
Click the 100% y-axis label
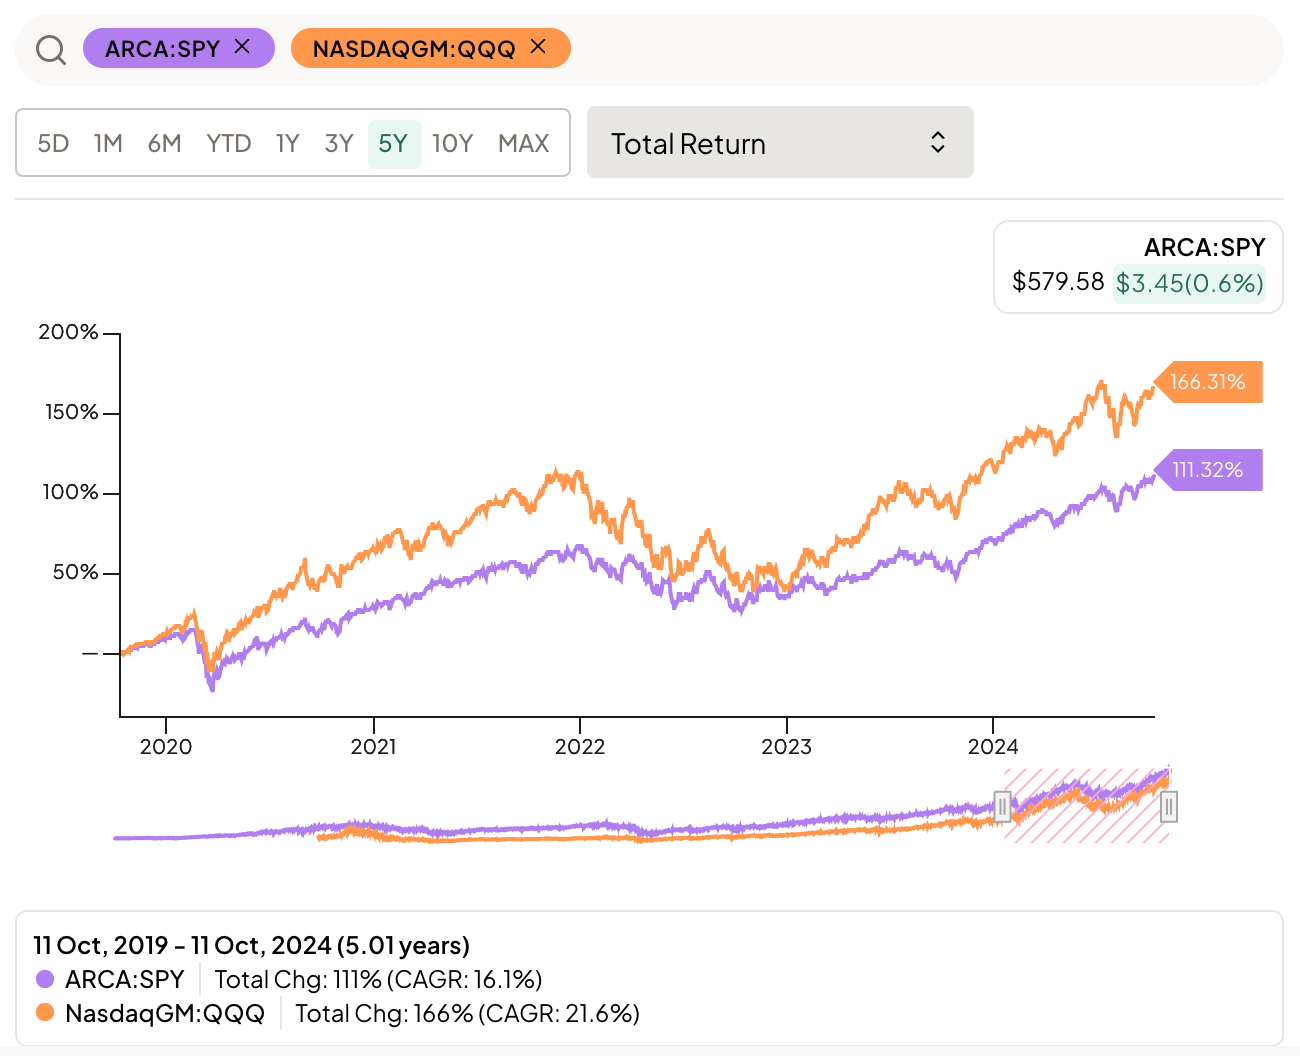click(x=70, y=492)
